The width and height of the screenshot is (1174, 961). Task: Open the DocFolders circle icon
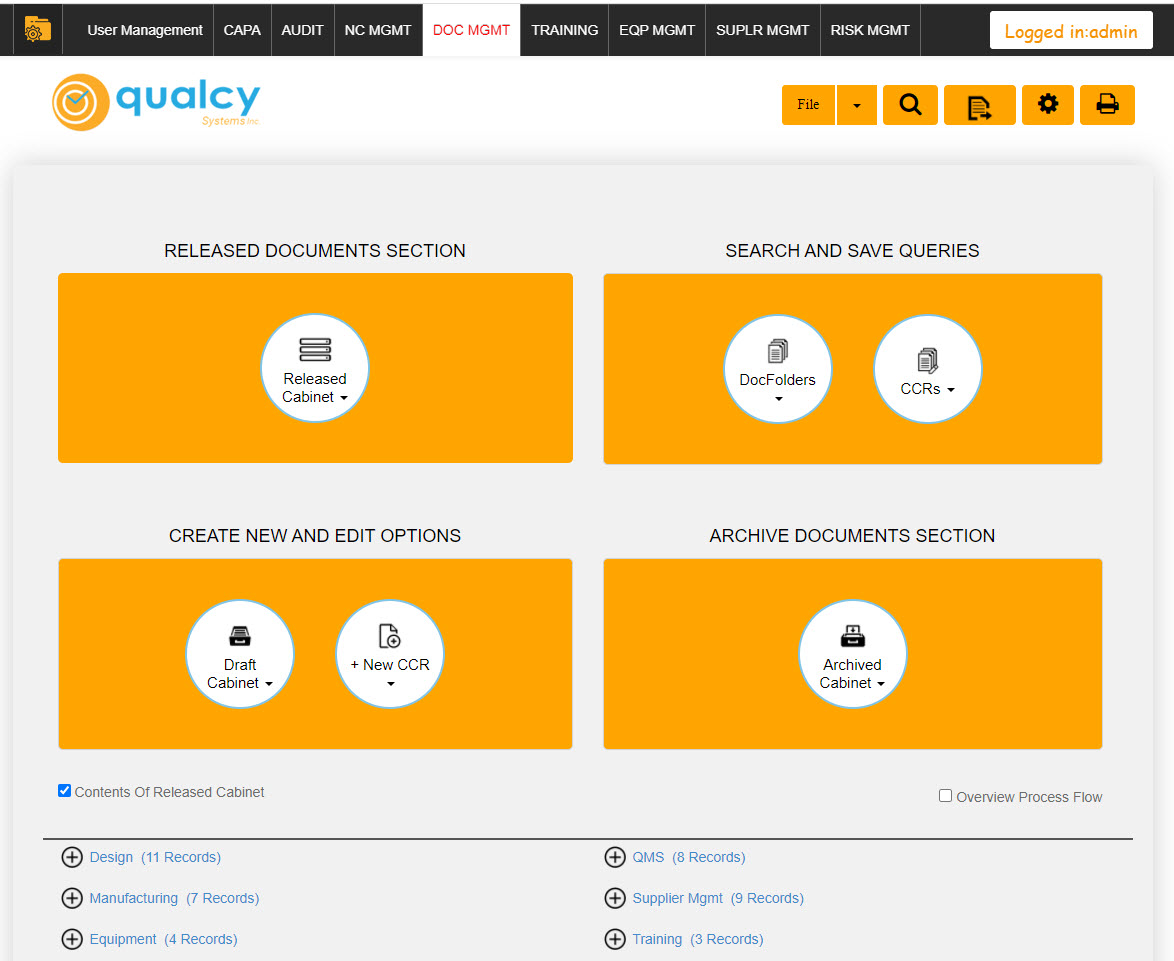click(777, 369)
